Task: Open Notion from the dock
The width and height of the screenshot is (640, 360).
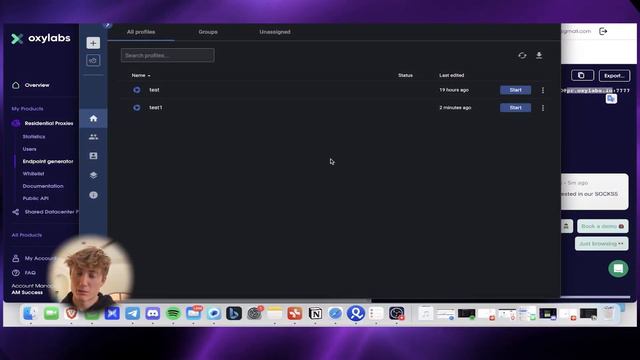Action: (315, 313)
